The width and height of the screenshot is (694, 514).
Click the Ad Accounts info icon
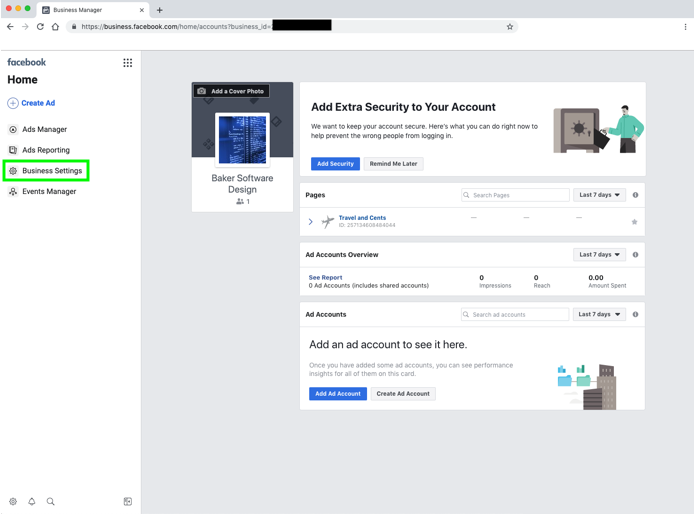(x=635, y=314)
